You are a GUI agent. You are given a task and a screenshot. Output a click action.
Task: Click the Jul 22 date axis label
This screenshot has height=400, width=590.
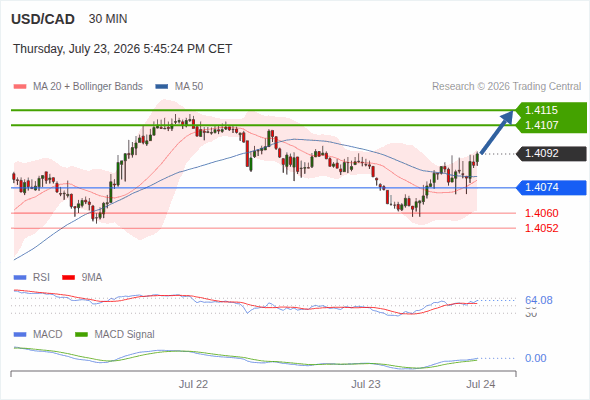click(x=193, y=385)
